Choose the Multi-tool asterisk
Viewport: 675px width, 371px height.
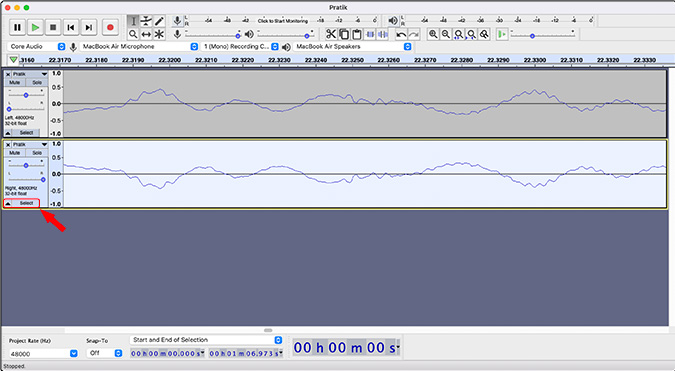(x=159, y=34)
